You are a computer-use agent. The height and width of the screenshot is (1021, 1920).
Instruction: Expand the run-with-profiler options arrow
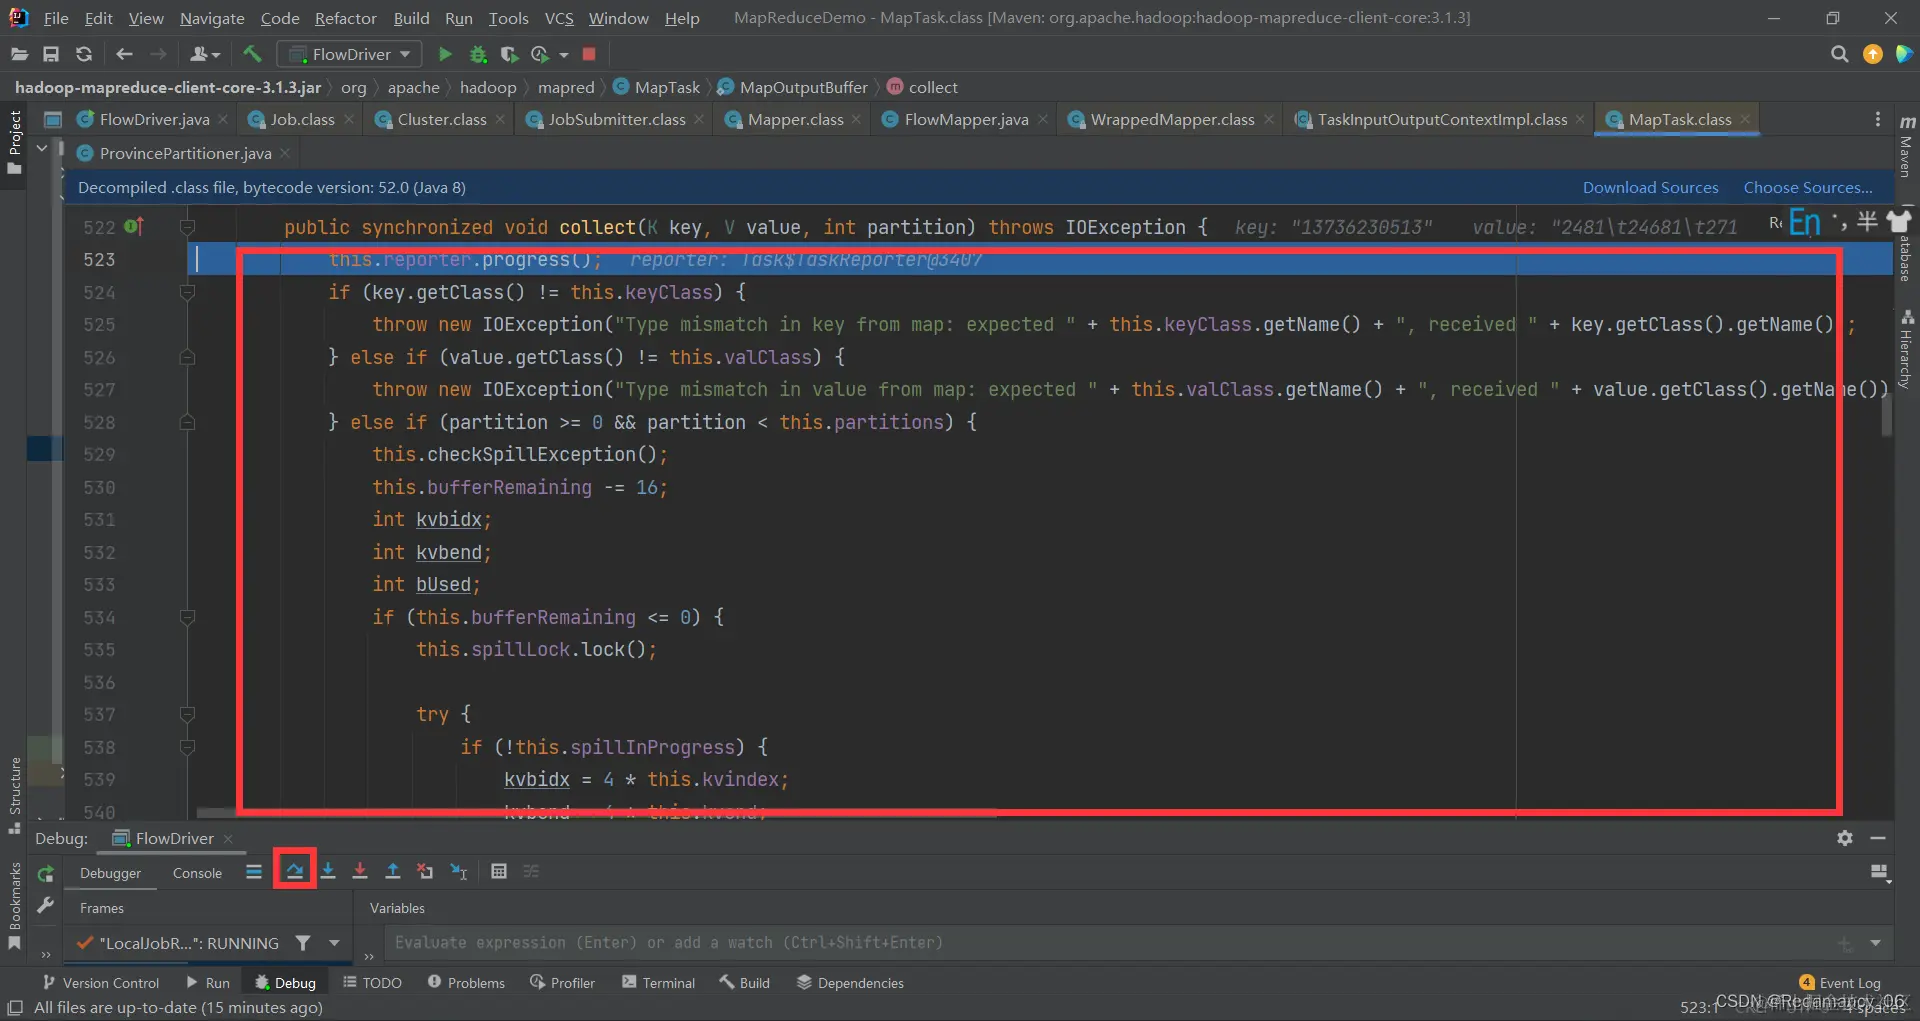(x=564, y=54)
